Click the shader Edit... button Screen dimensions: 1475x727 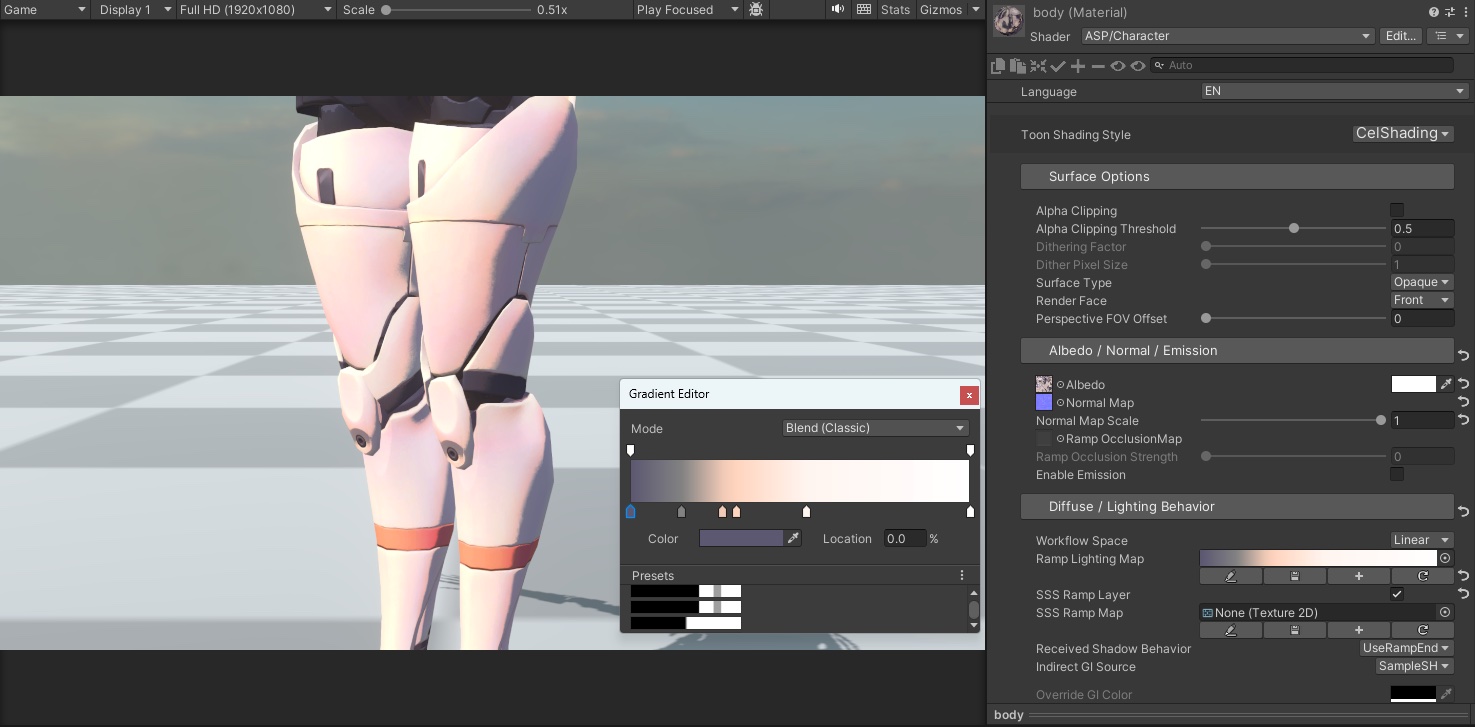pyautogui.click(x=1400, y=36)
